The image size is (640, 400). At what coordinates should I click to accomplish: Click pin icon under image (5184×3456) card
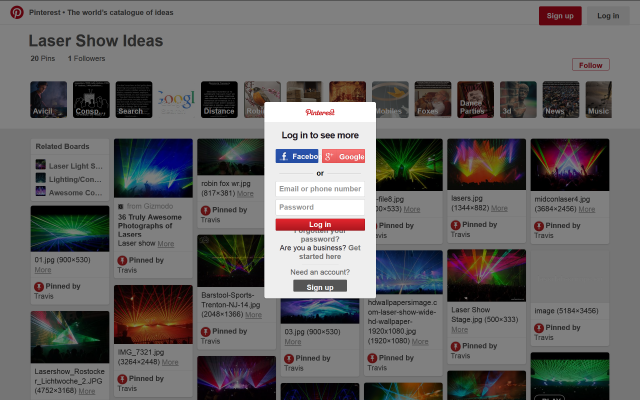pos(539,328)
